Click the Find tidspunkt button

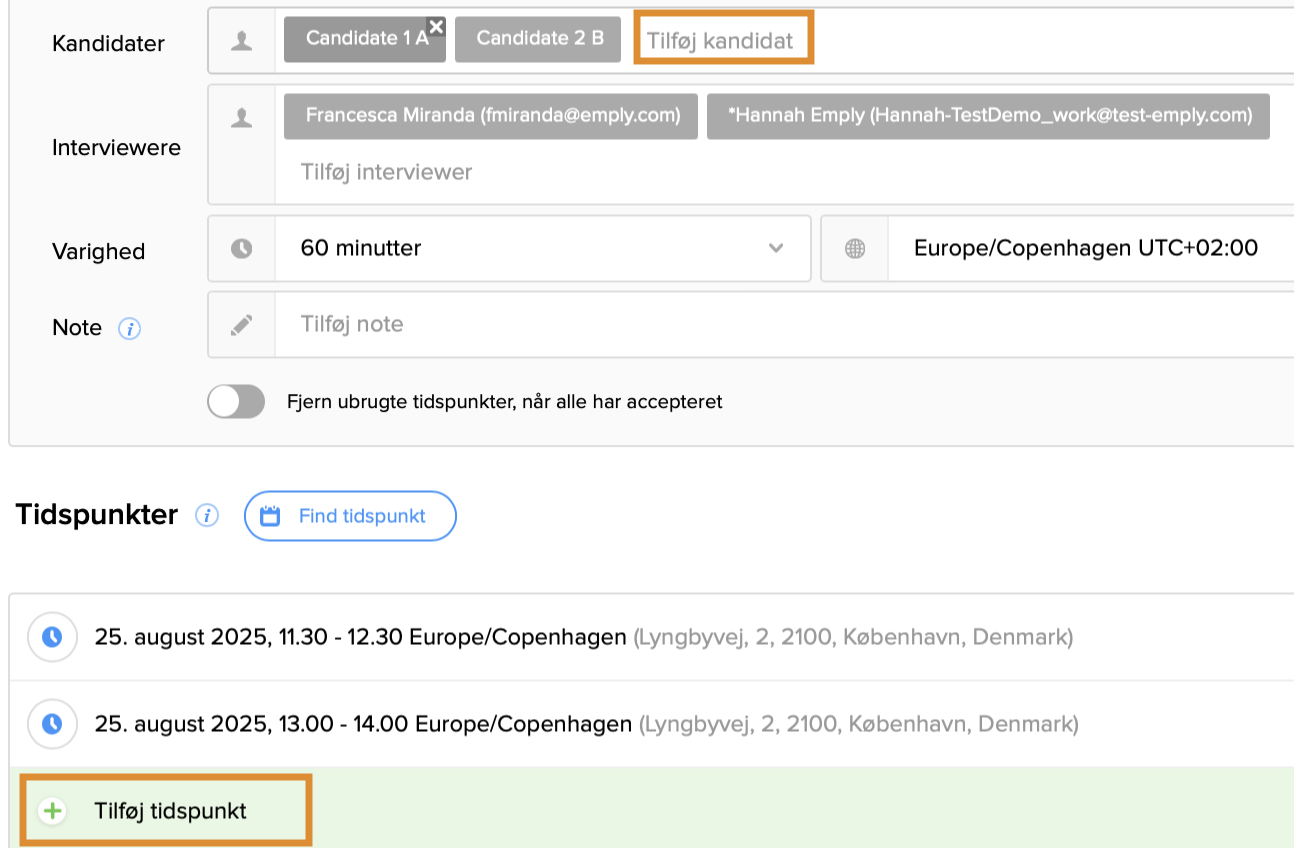click(x=350, y=516)
